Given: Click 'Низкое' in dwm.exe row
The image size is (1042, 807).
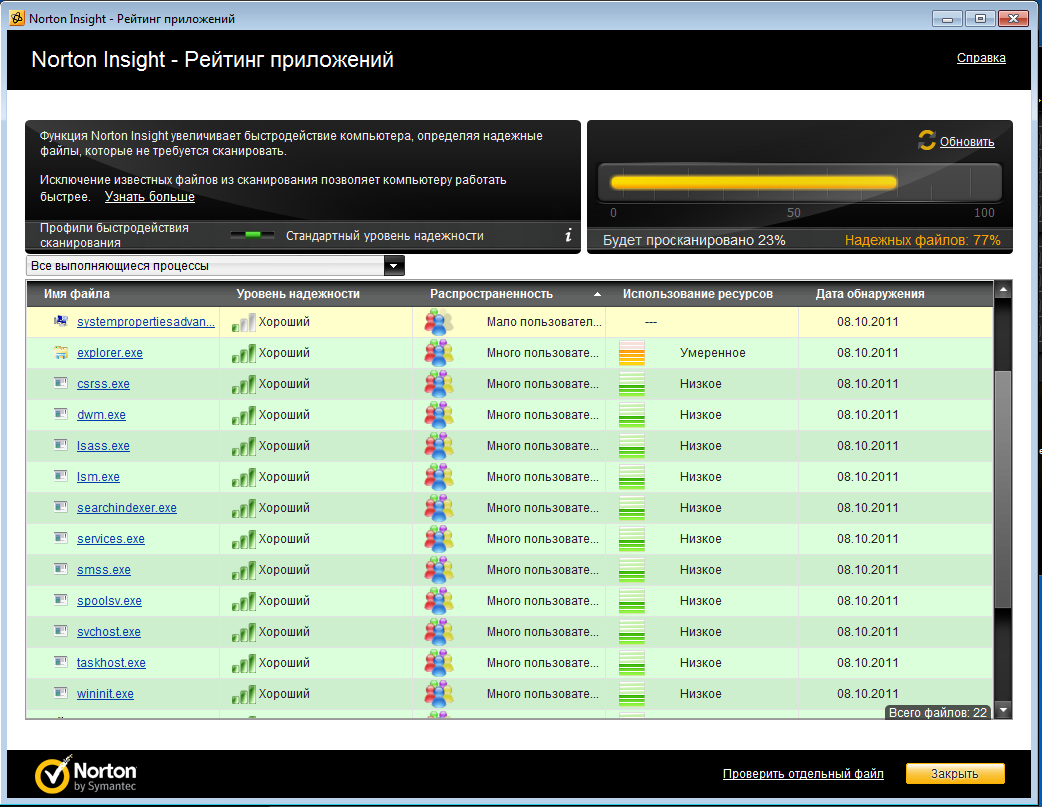Looking at the screenshot, I should (x=700, y=415).
